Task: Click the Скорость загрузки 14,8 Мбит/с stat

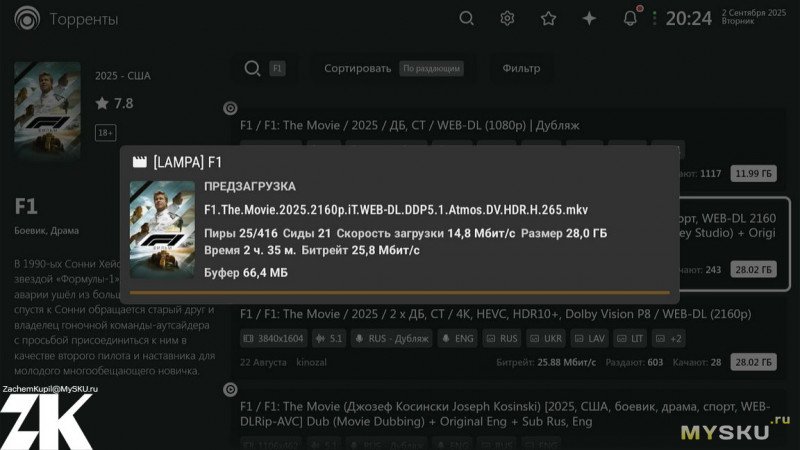Action: [426, 233]
